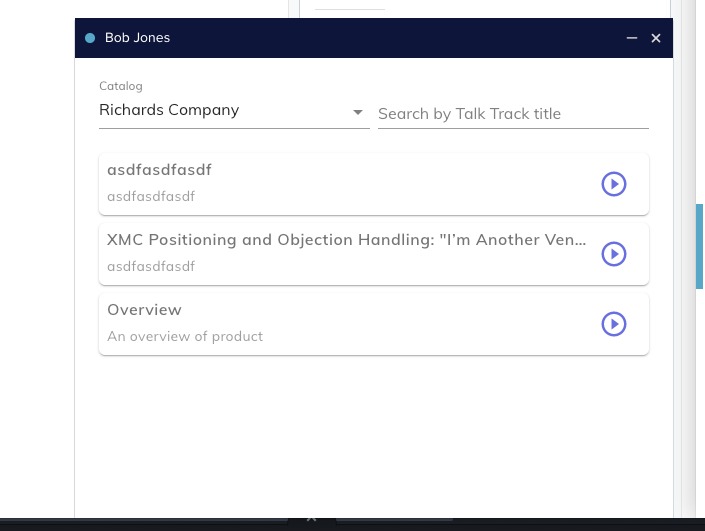Click the blue scrollbar on right edge

[699, 246]
